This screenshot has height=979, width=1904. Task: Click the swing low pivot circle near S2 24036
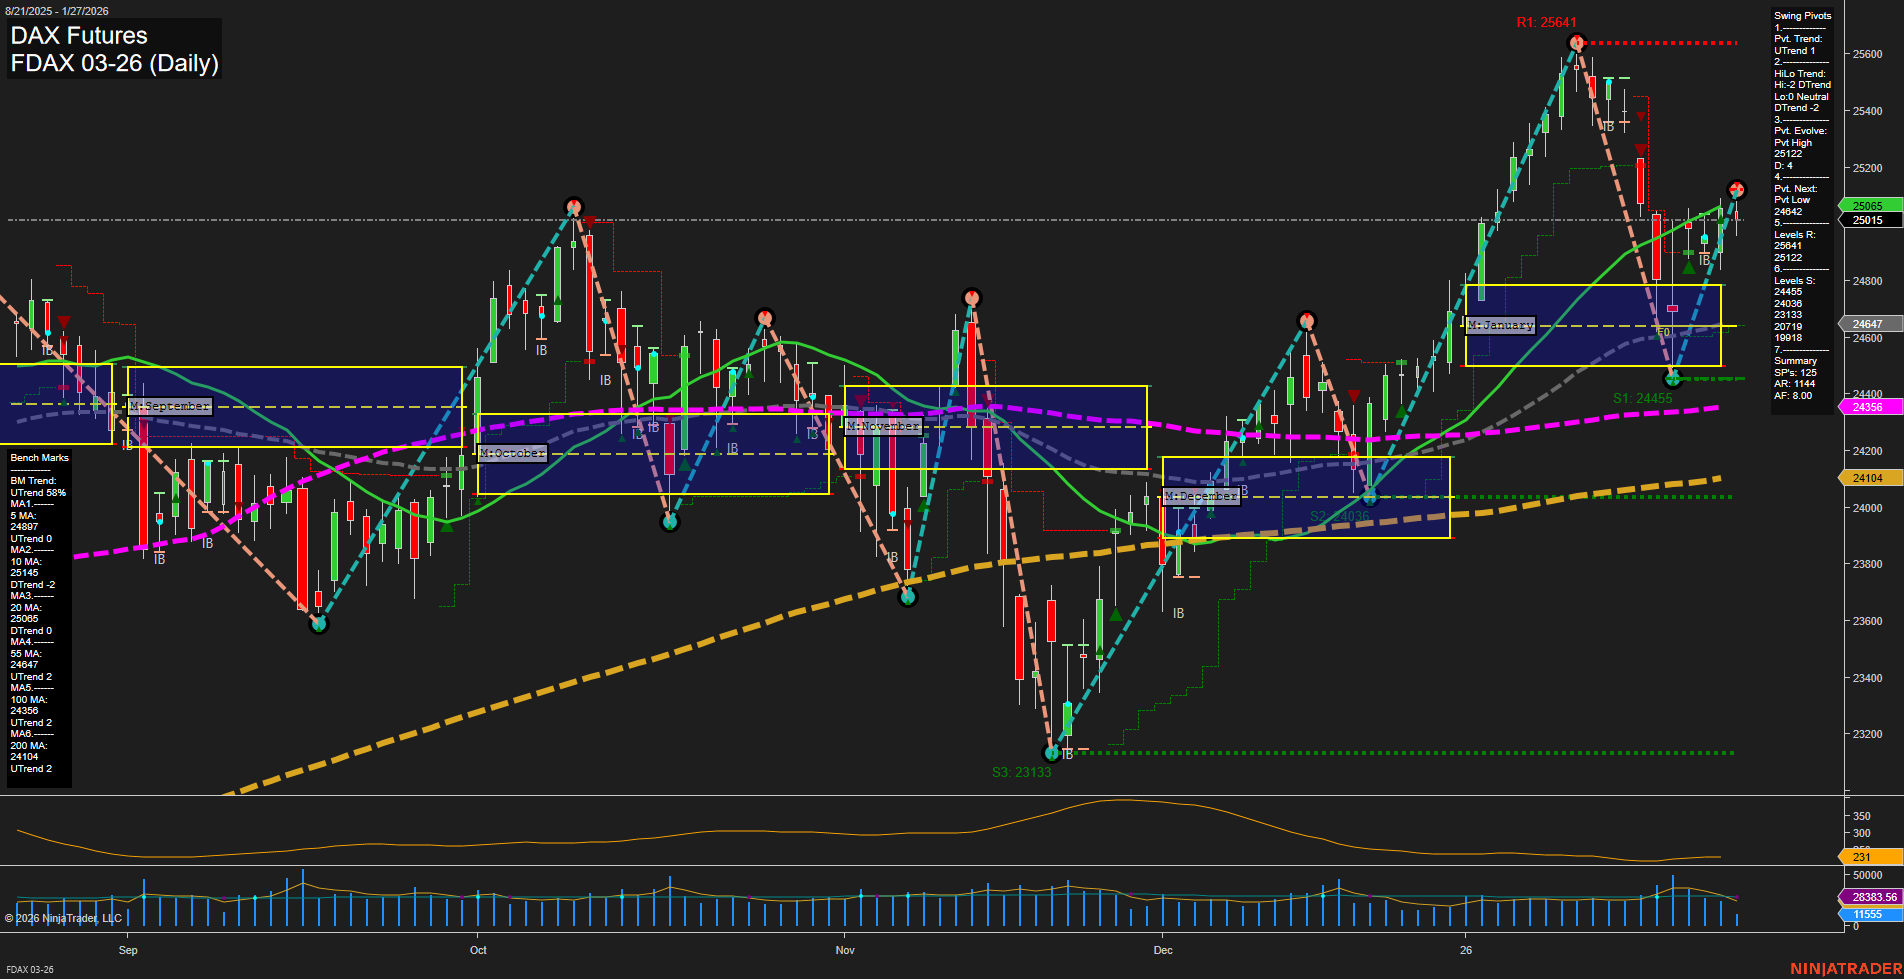[x=1369, y=497]
